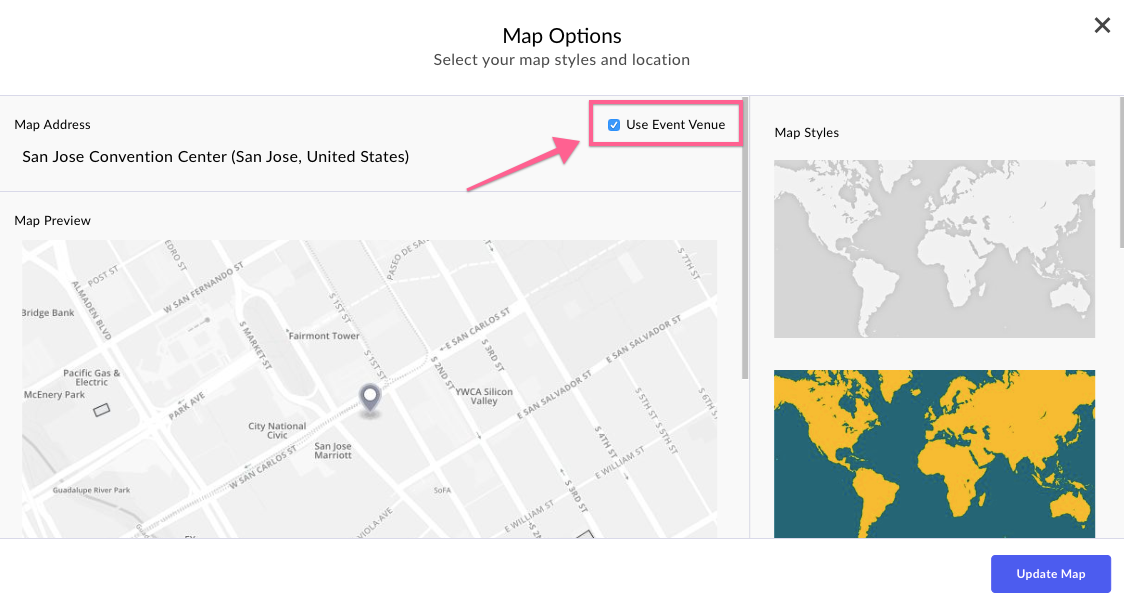Click the location pin on the map preview
The height and width of the screenshot is (606, 1124).
(370, 399)
